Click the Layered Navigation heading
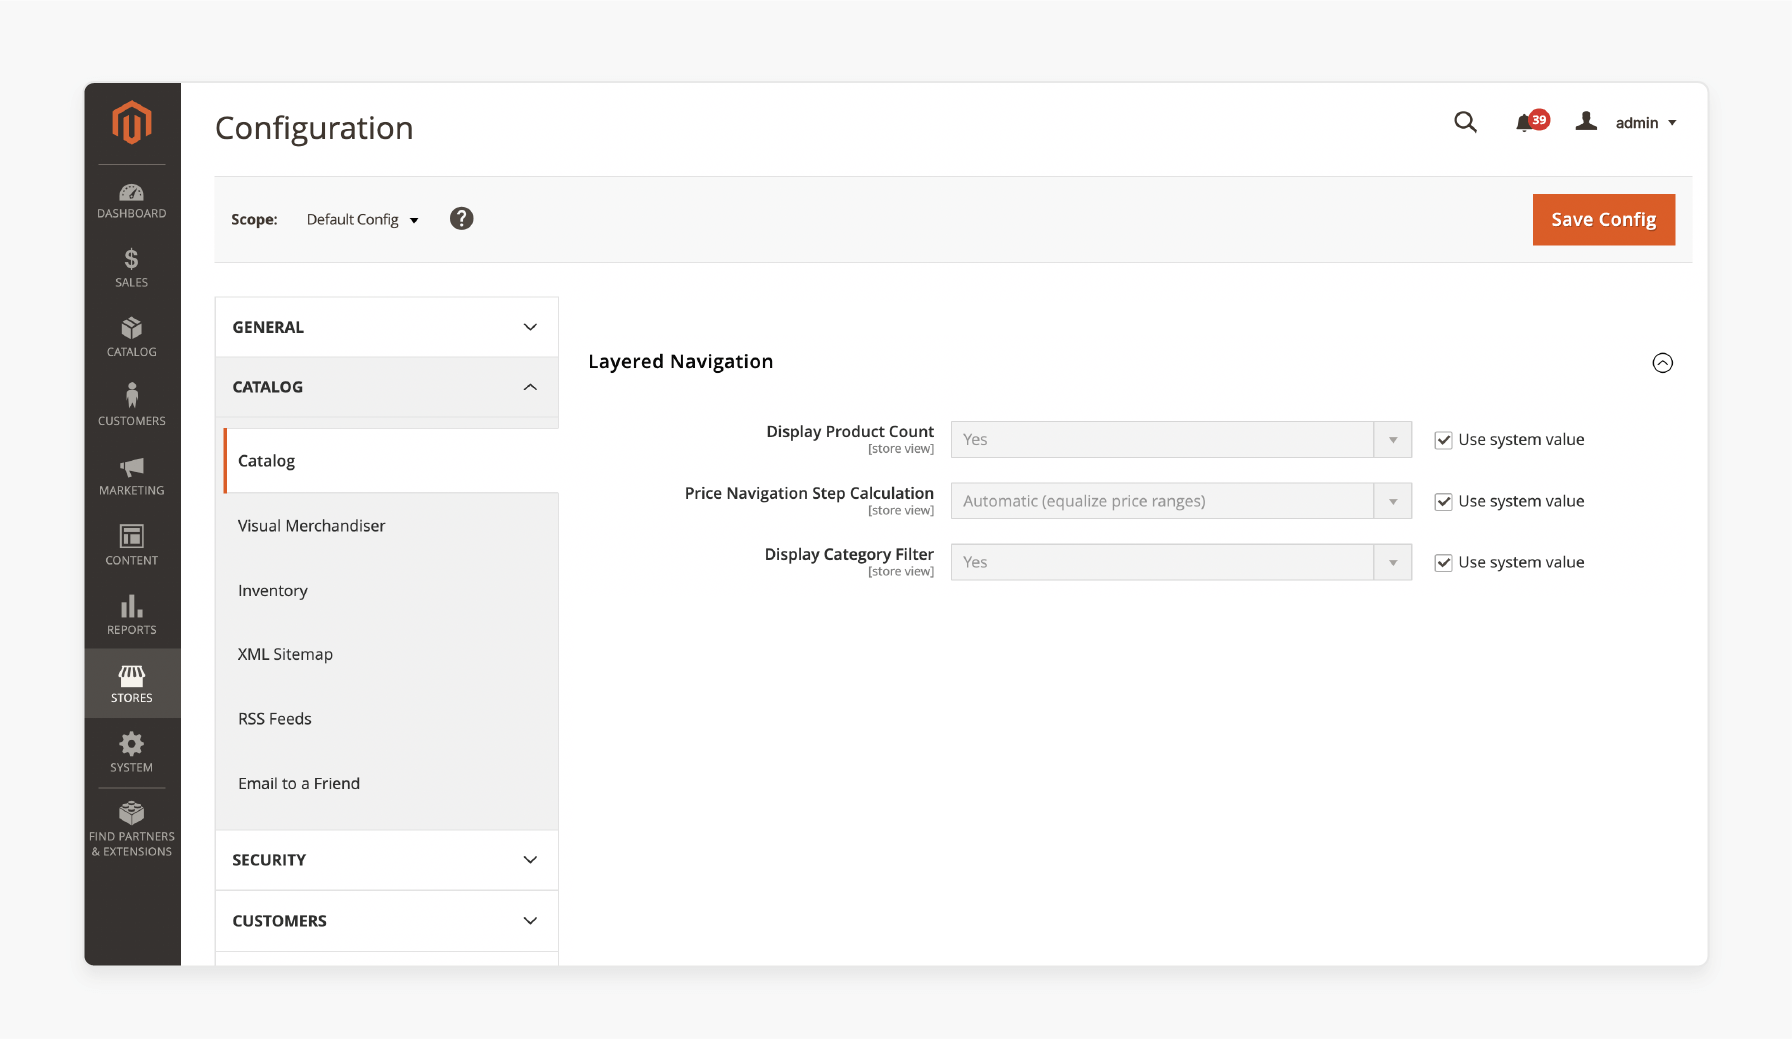 pyautogui.click(x=680, y=362)
